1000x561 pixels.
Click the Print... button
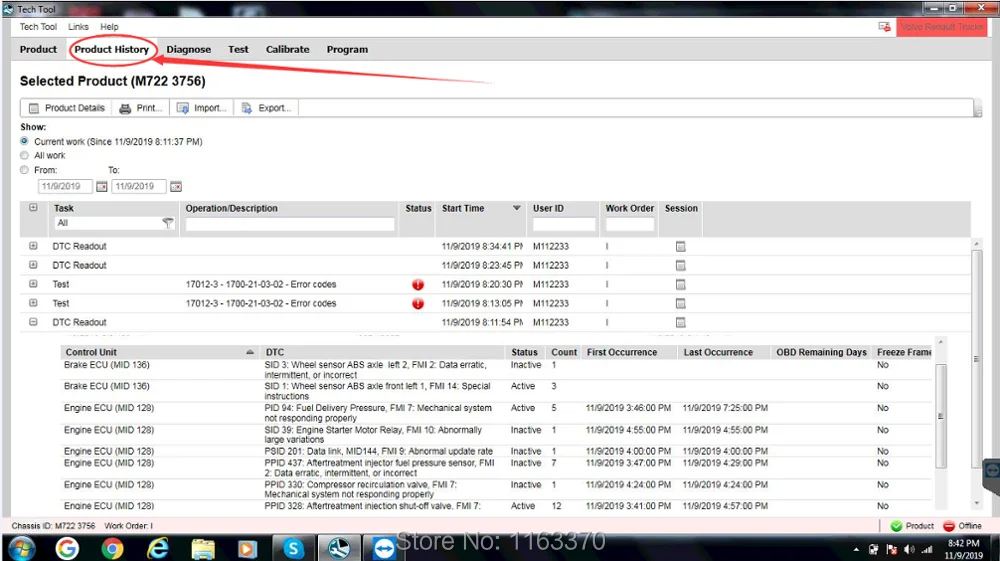coord(141,108)
